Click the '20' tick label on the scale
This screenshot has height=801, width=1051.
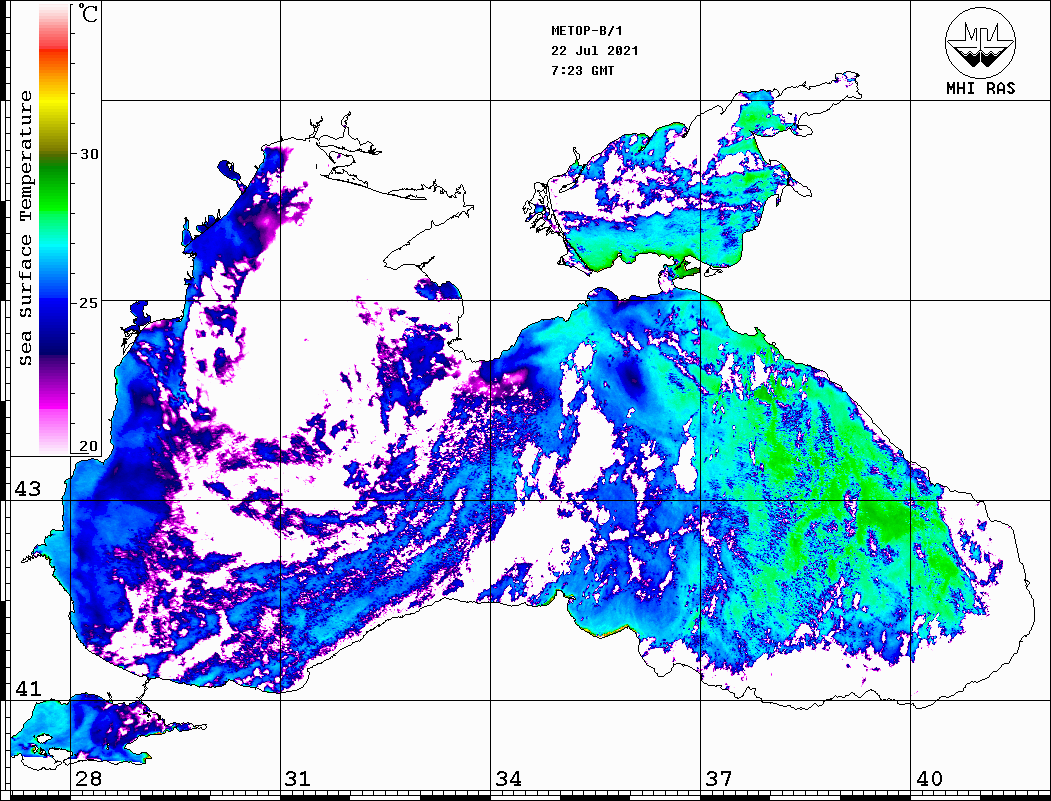[x=89, y=446]
